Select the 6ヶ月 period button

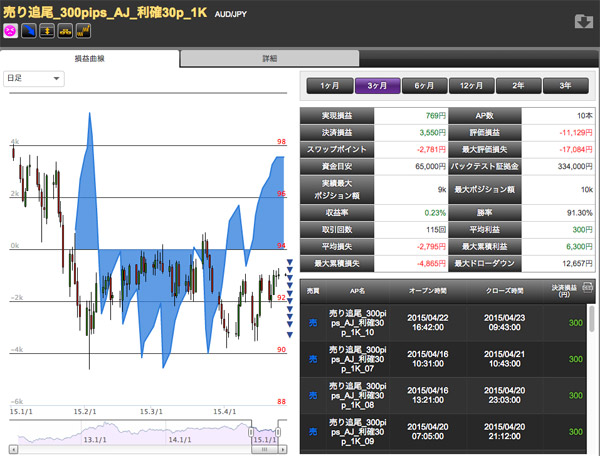point(424,86)
